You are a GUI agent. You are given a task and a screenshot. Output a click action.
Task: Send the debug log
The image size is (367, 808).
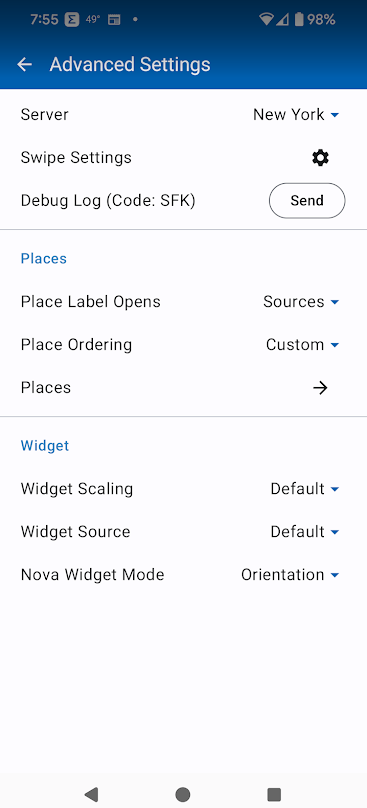(x=307, y=200)
